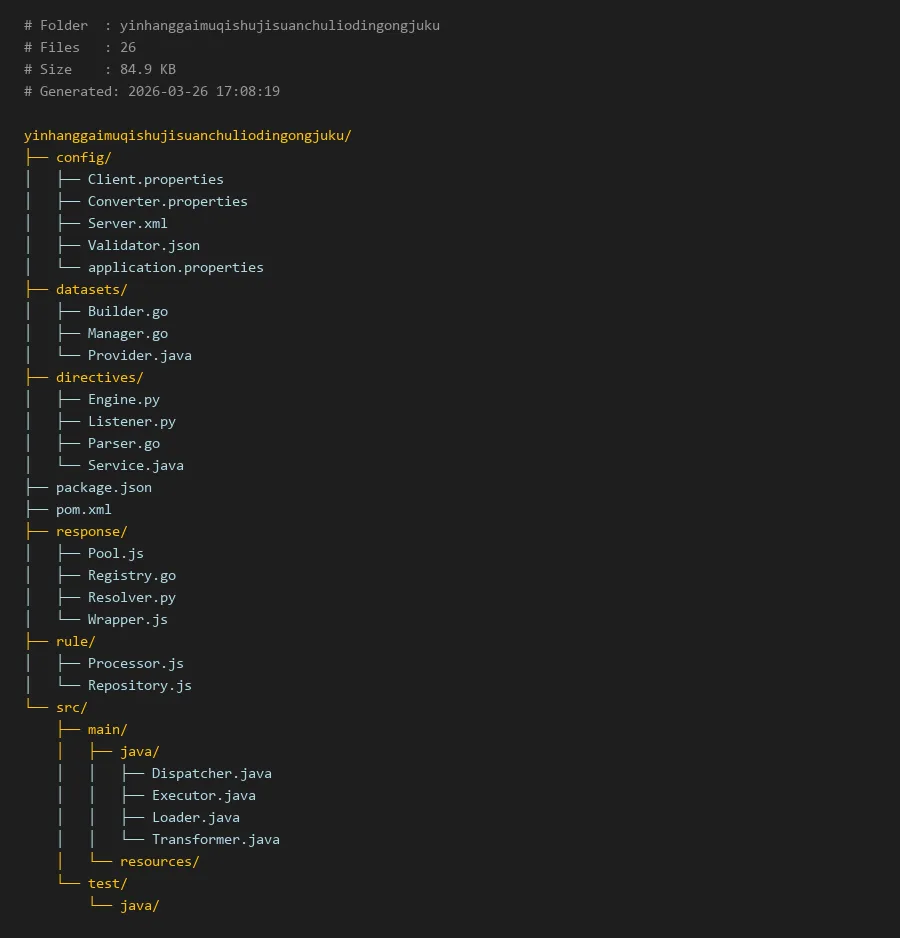Click the root yinhanggaimuqishujisuanchuliodingongjuku/ folder
This screenshot has width=900, height=938.
[x=187, y=135]
